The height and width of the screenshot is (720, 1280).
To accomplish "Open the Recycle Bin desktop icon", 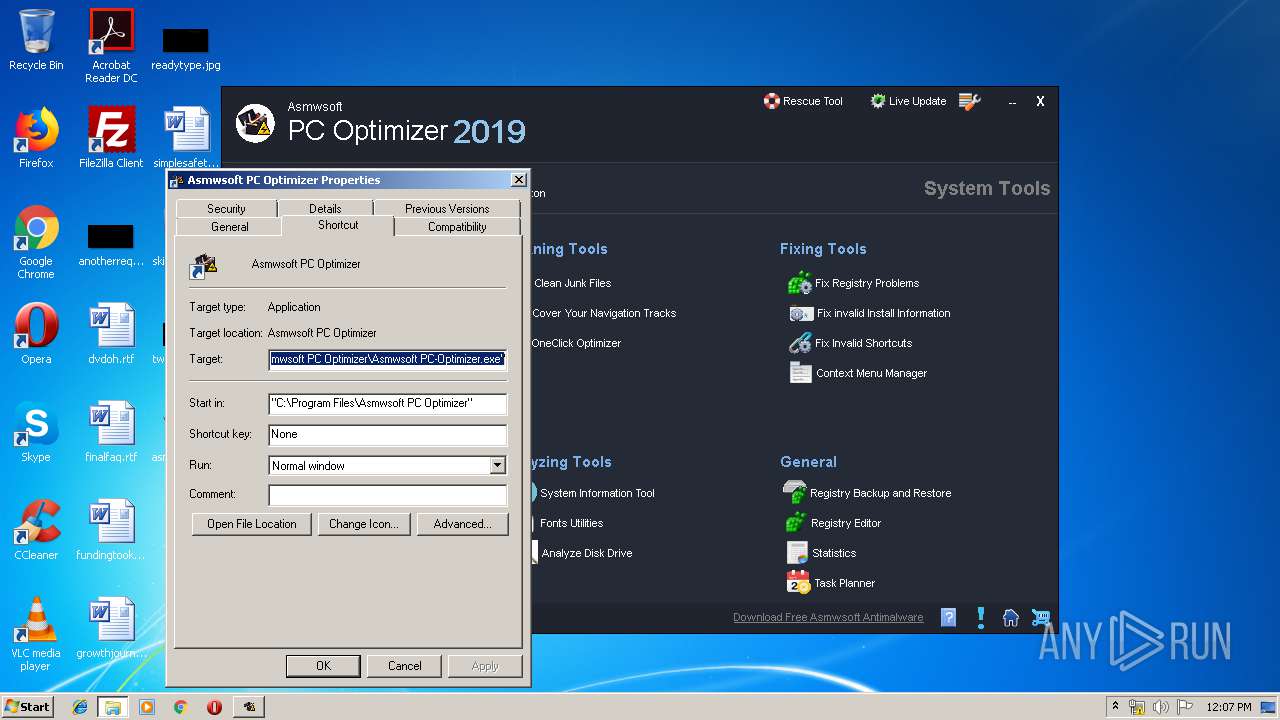I will coord(36,40).
